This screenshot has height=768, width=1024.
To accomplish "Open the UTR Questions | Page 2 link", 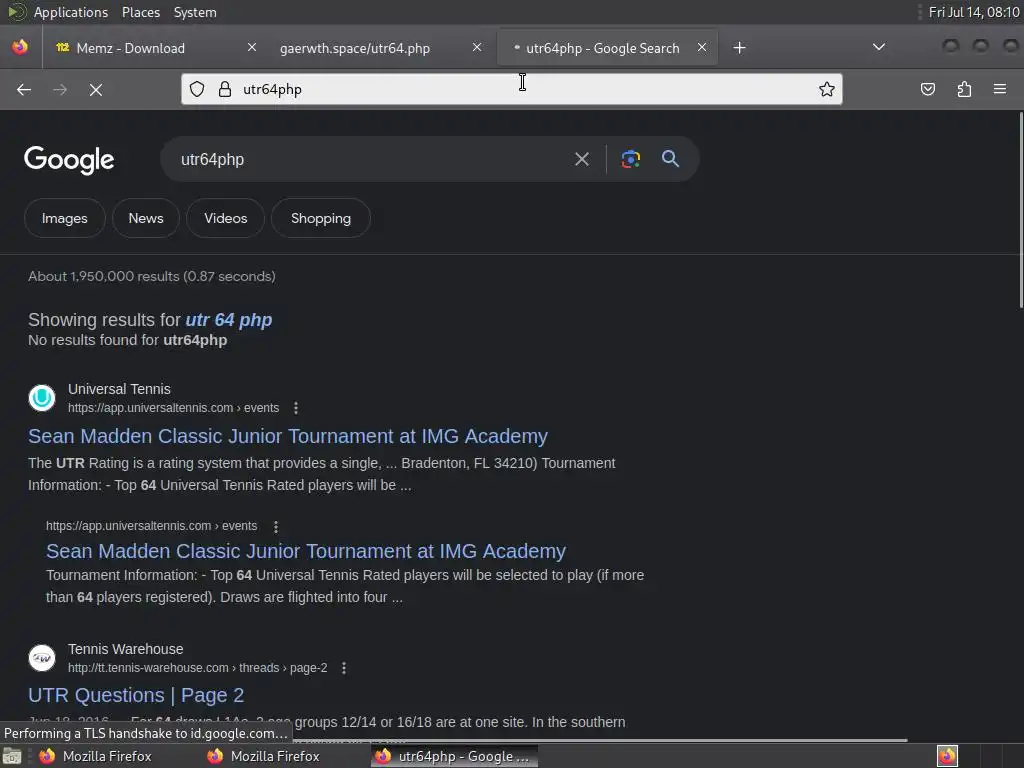I will coord(136,696).
